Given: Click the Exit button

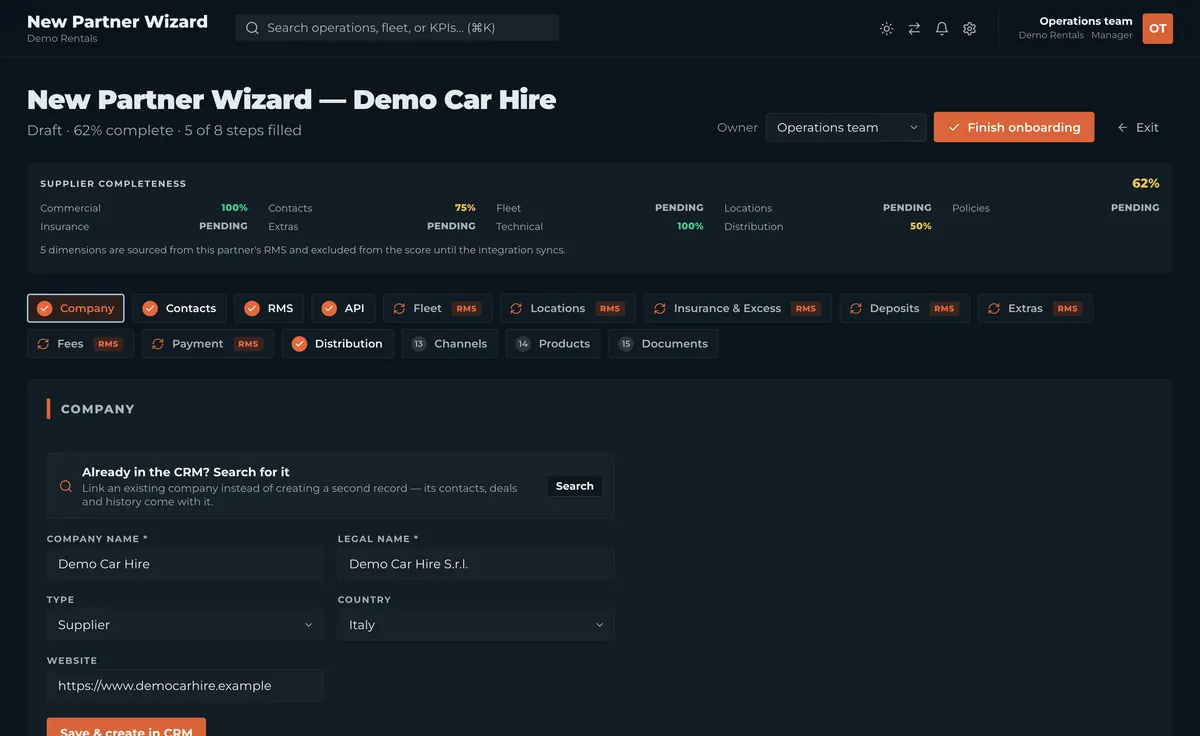Looking at the screenshot, I should coord(1138,127).
